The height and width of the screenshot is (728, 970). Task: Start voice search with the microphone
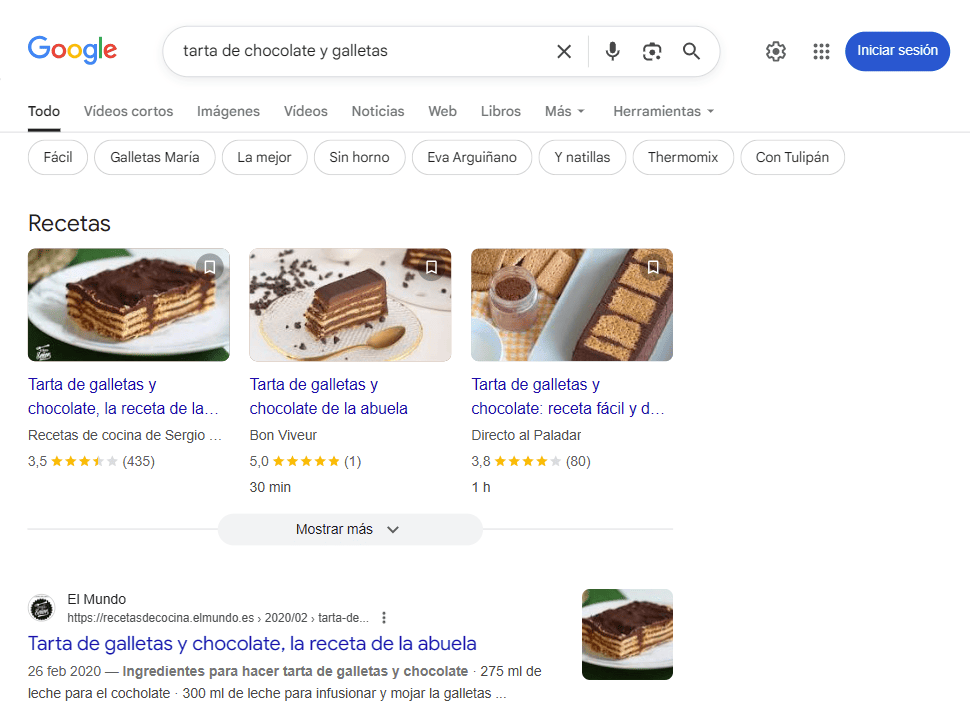pos(612,51)
